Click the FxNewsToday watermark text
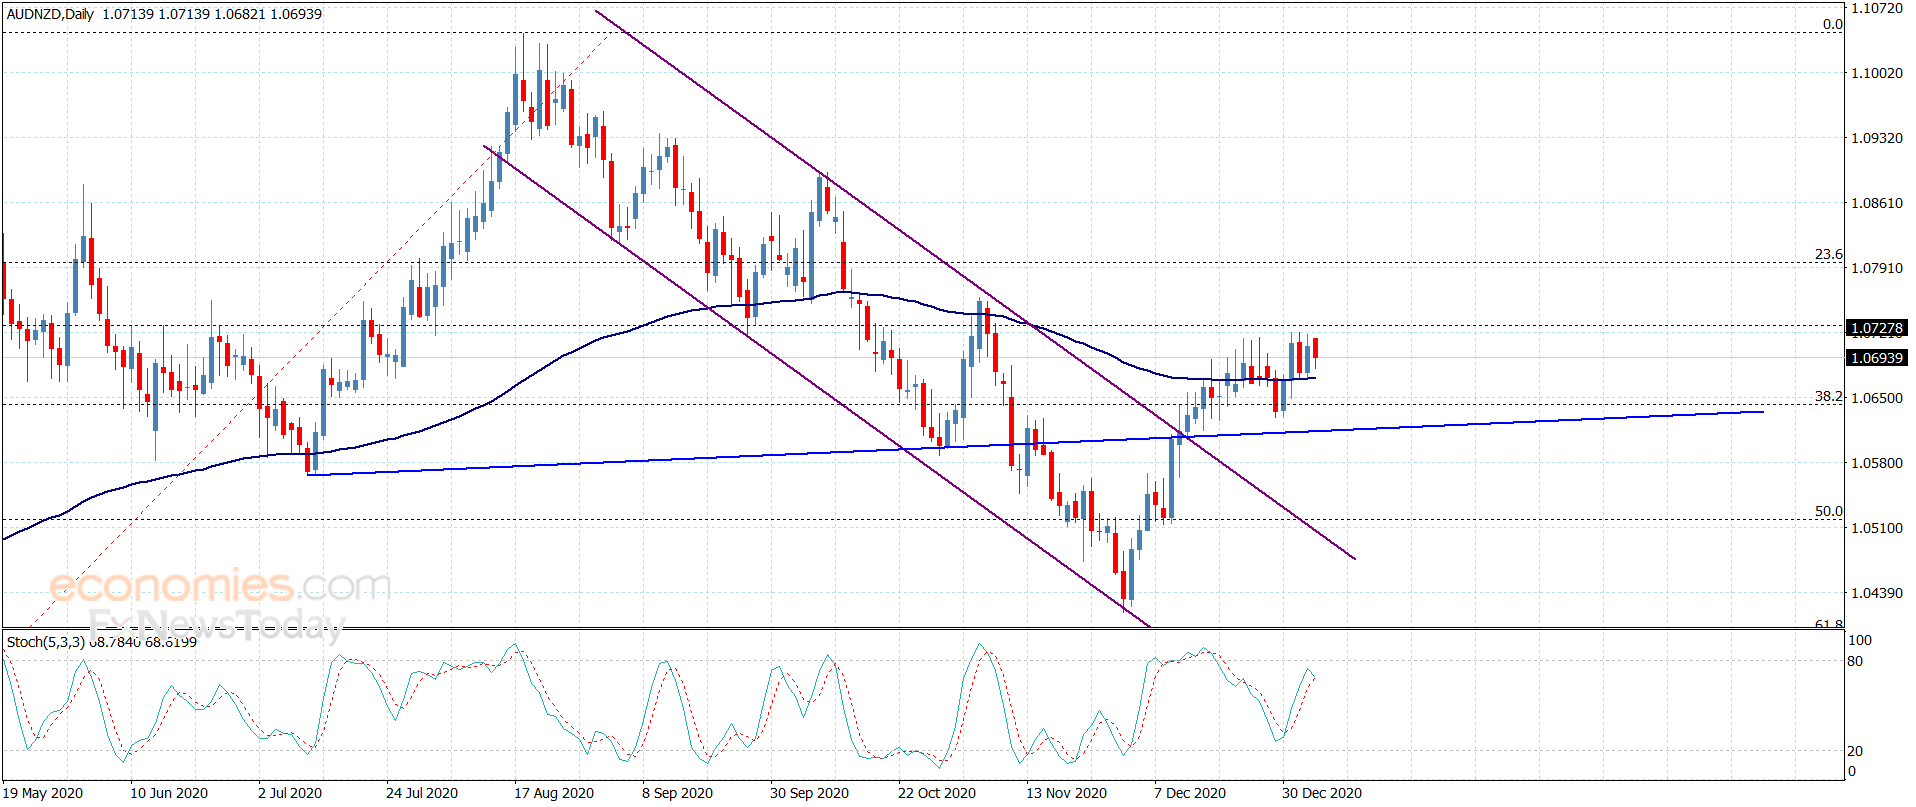1916x807 pixels. click(x=216, y=625)
